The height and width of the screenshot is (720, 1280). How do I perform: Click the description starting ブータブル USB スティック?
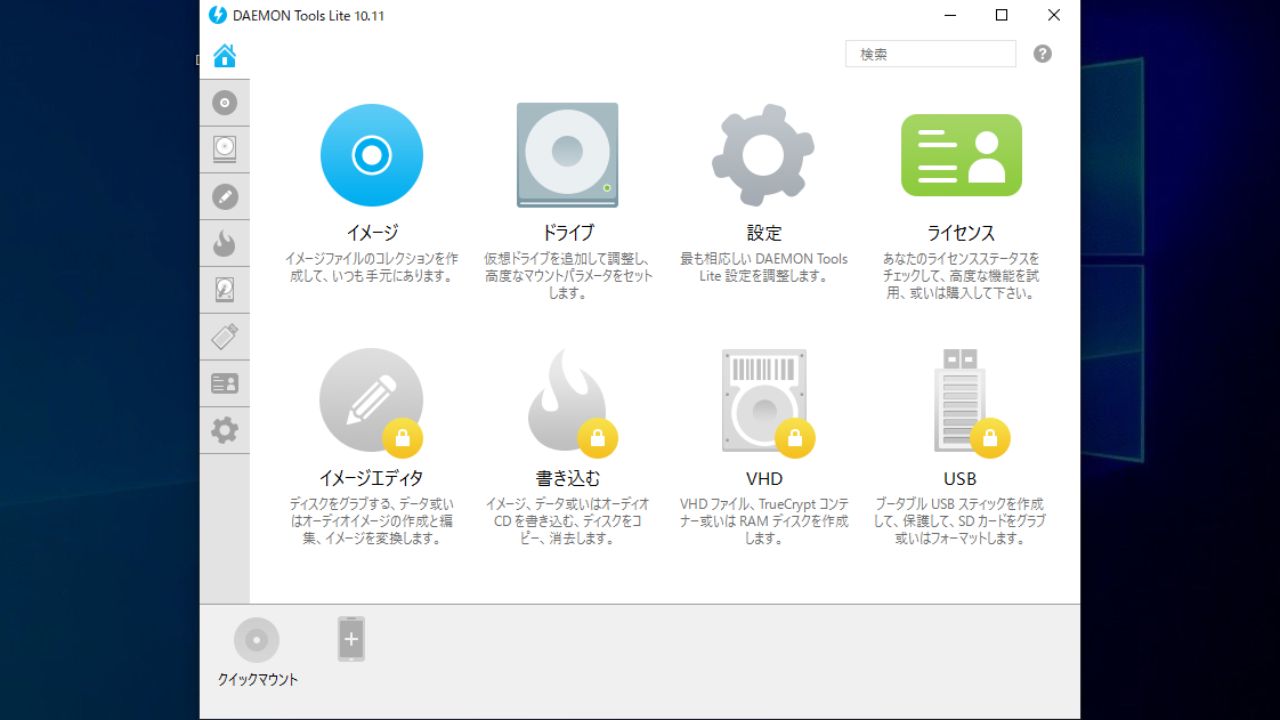(x=961, y=521)
